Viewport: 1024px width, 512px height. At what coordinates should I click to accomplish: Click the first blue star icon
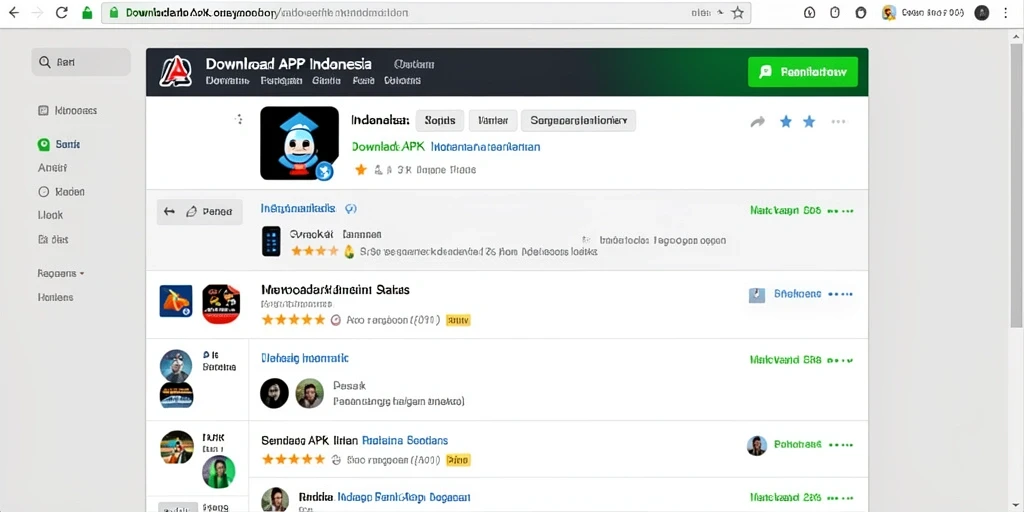(x=786, y=121)
